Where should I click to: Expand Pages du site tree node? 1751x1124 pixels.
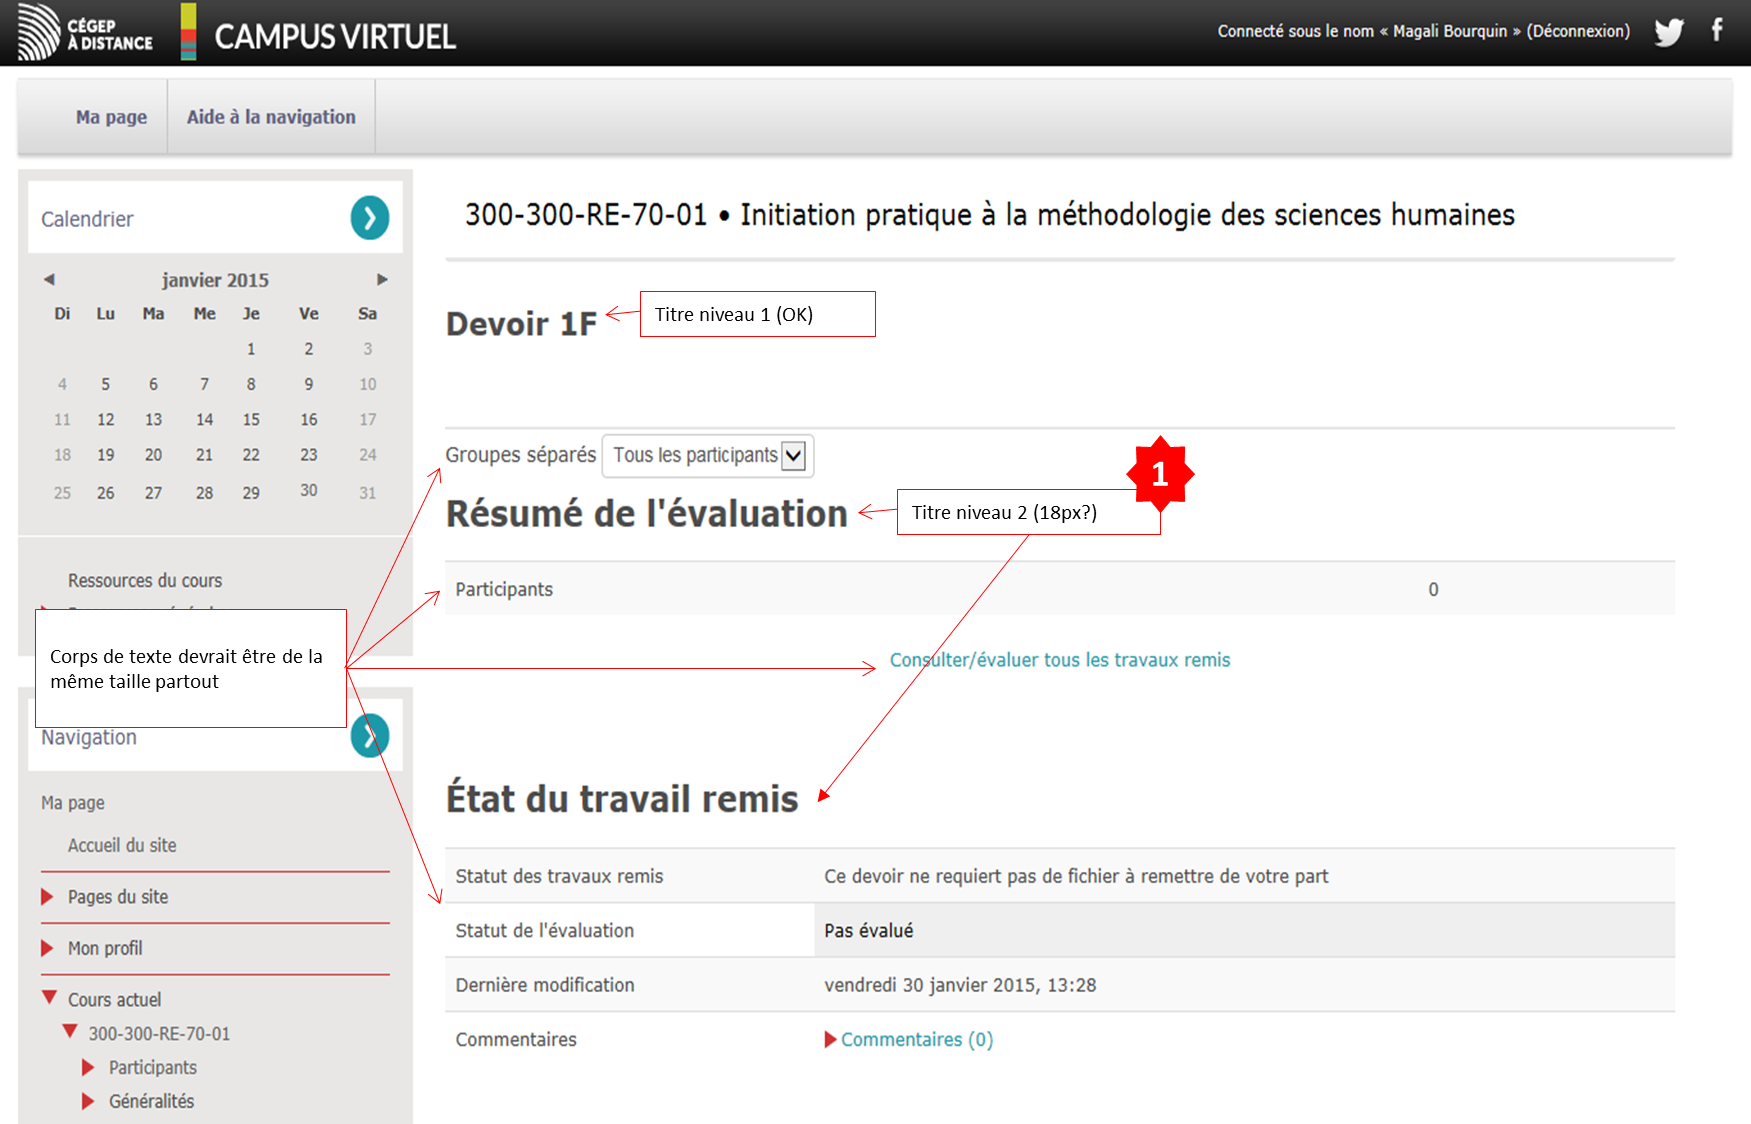[47, 897]
